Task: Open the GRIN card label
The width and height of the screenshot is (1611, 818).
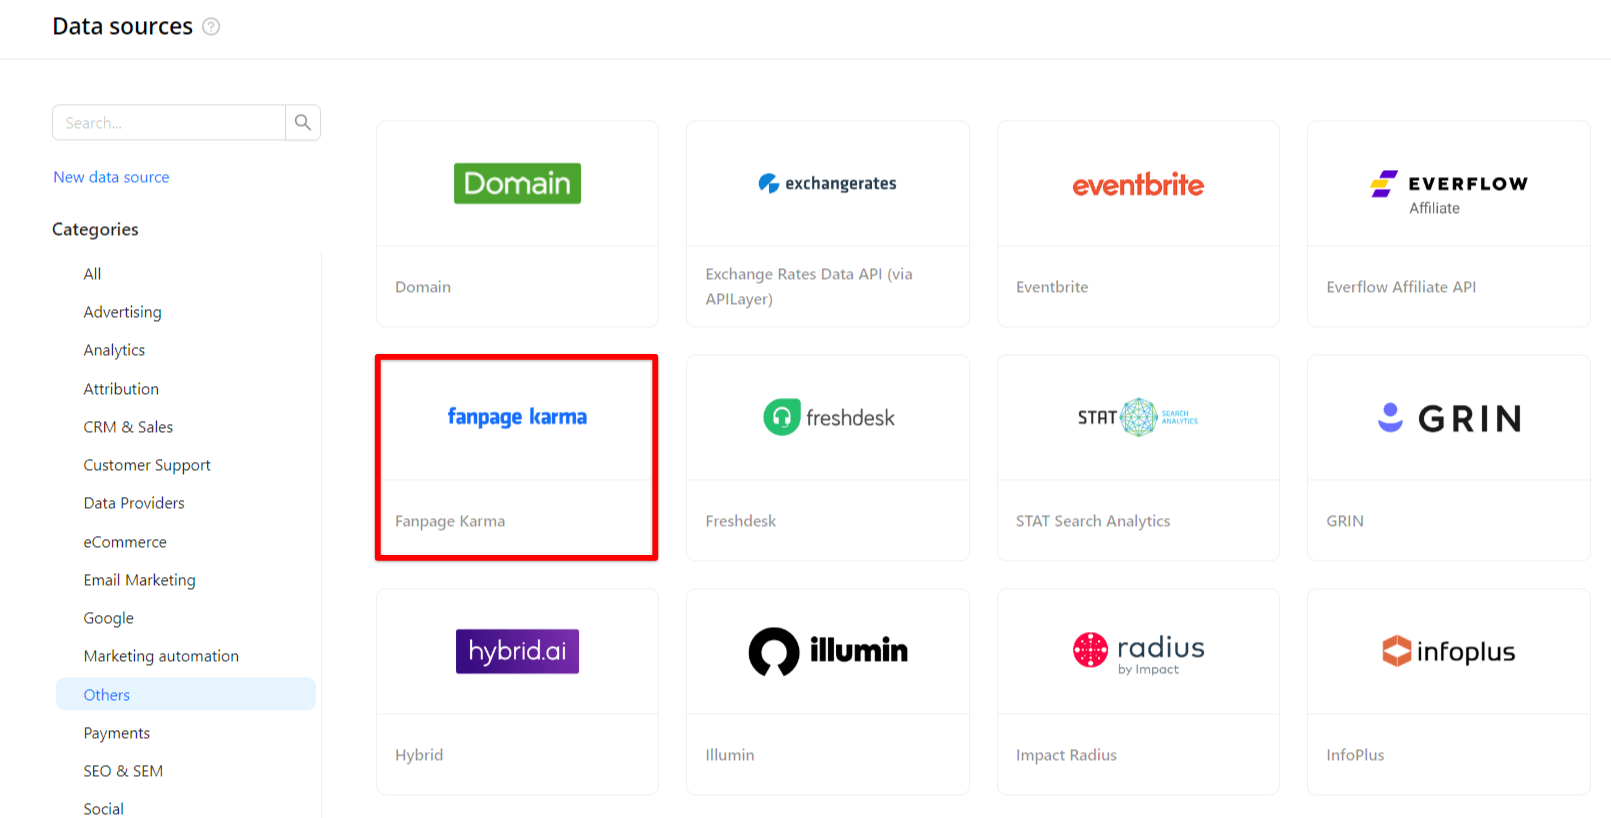Action: pyautogui.click(x=1345, y=521)
